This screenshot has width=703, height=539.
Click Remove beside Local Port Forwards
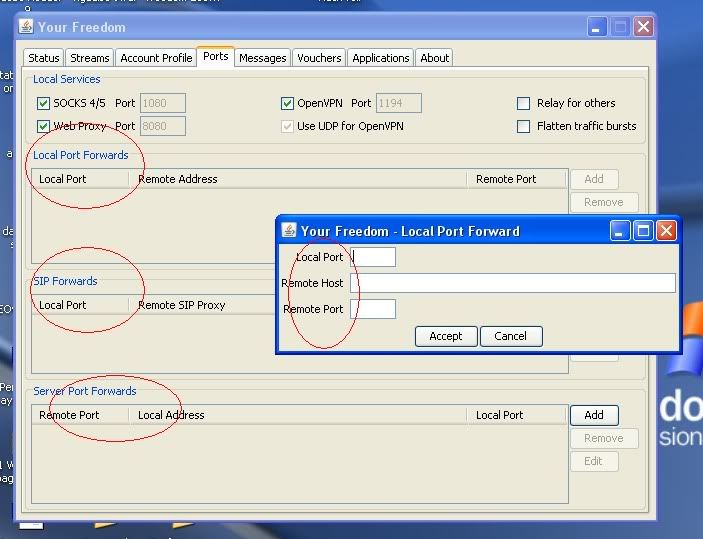(x=604, y=202)
